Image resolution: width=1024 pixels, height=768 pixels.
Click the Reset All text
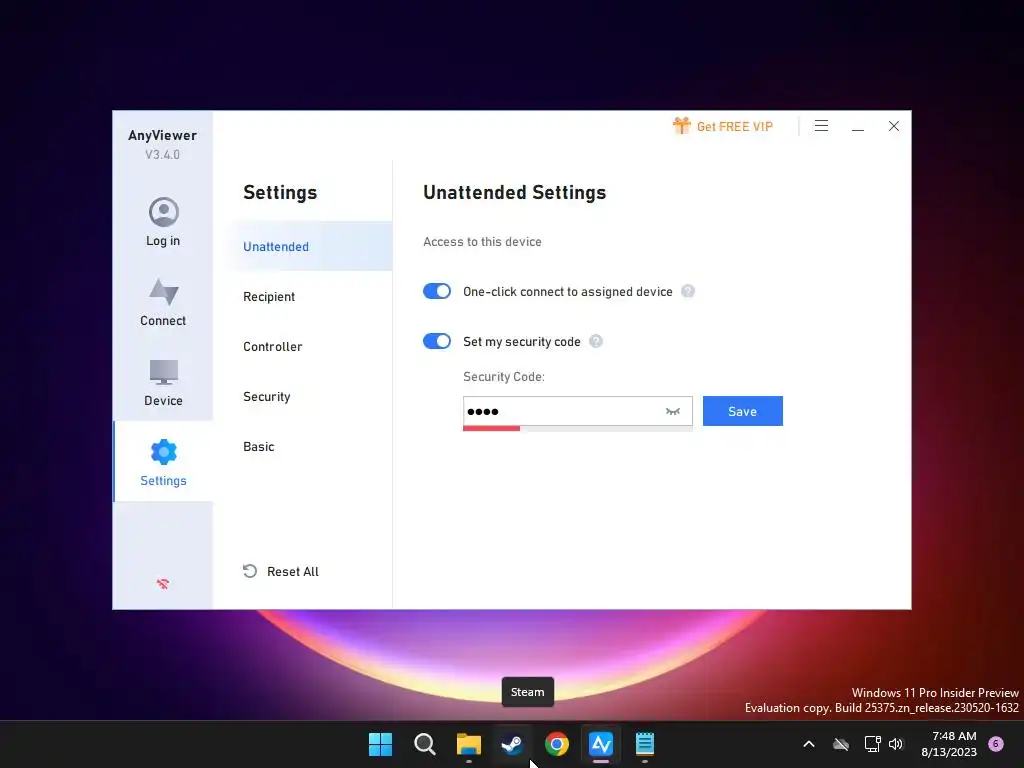(293, 571)
